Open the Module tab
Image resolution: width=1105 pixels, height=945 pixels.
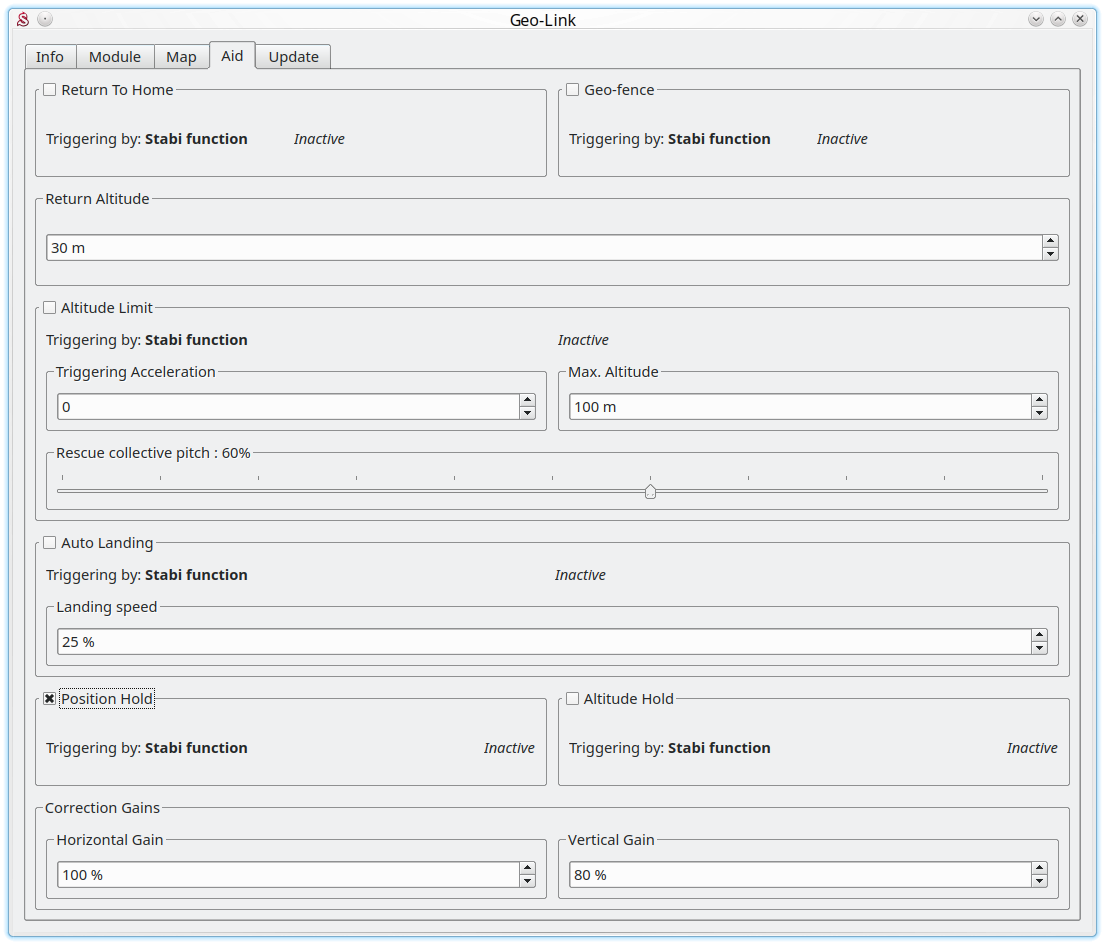point(115,57)
